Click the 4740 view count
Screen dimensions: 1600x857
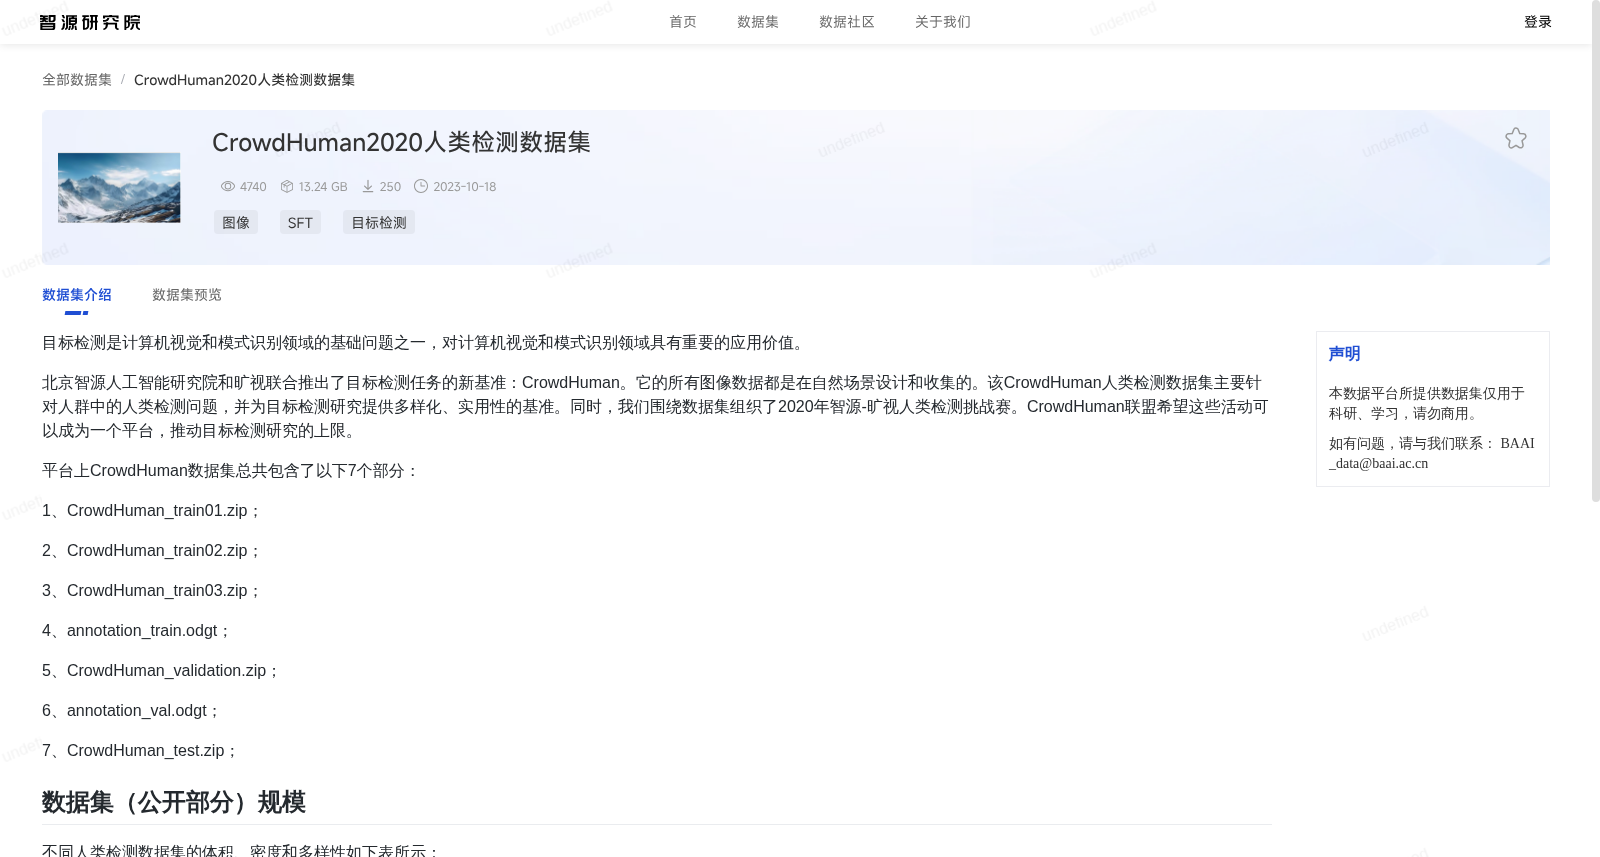(x=253, y=187)
